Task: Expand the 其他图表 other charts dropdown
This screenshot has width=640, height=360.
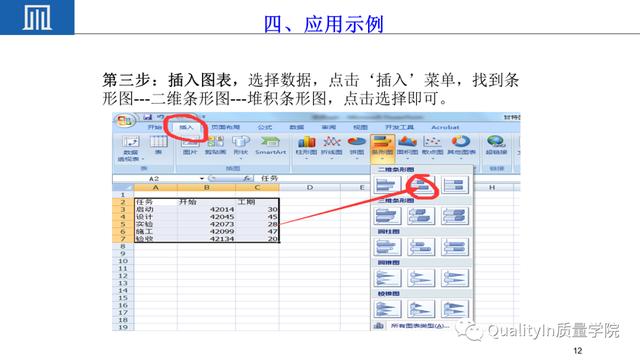Action: [x=461, y=159]
